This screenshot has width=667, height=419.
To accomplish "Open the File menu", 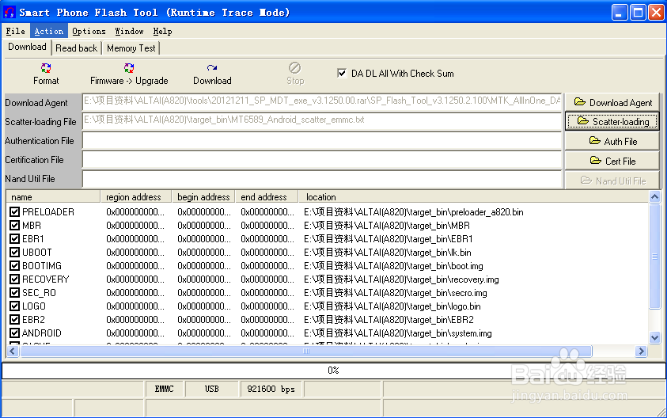I will [x=15, y=31].
